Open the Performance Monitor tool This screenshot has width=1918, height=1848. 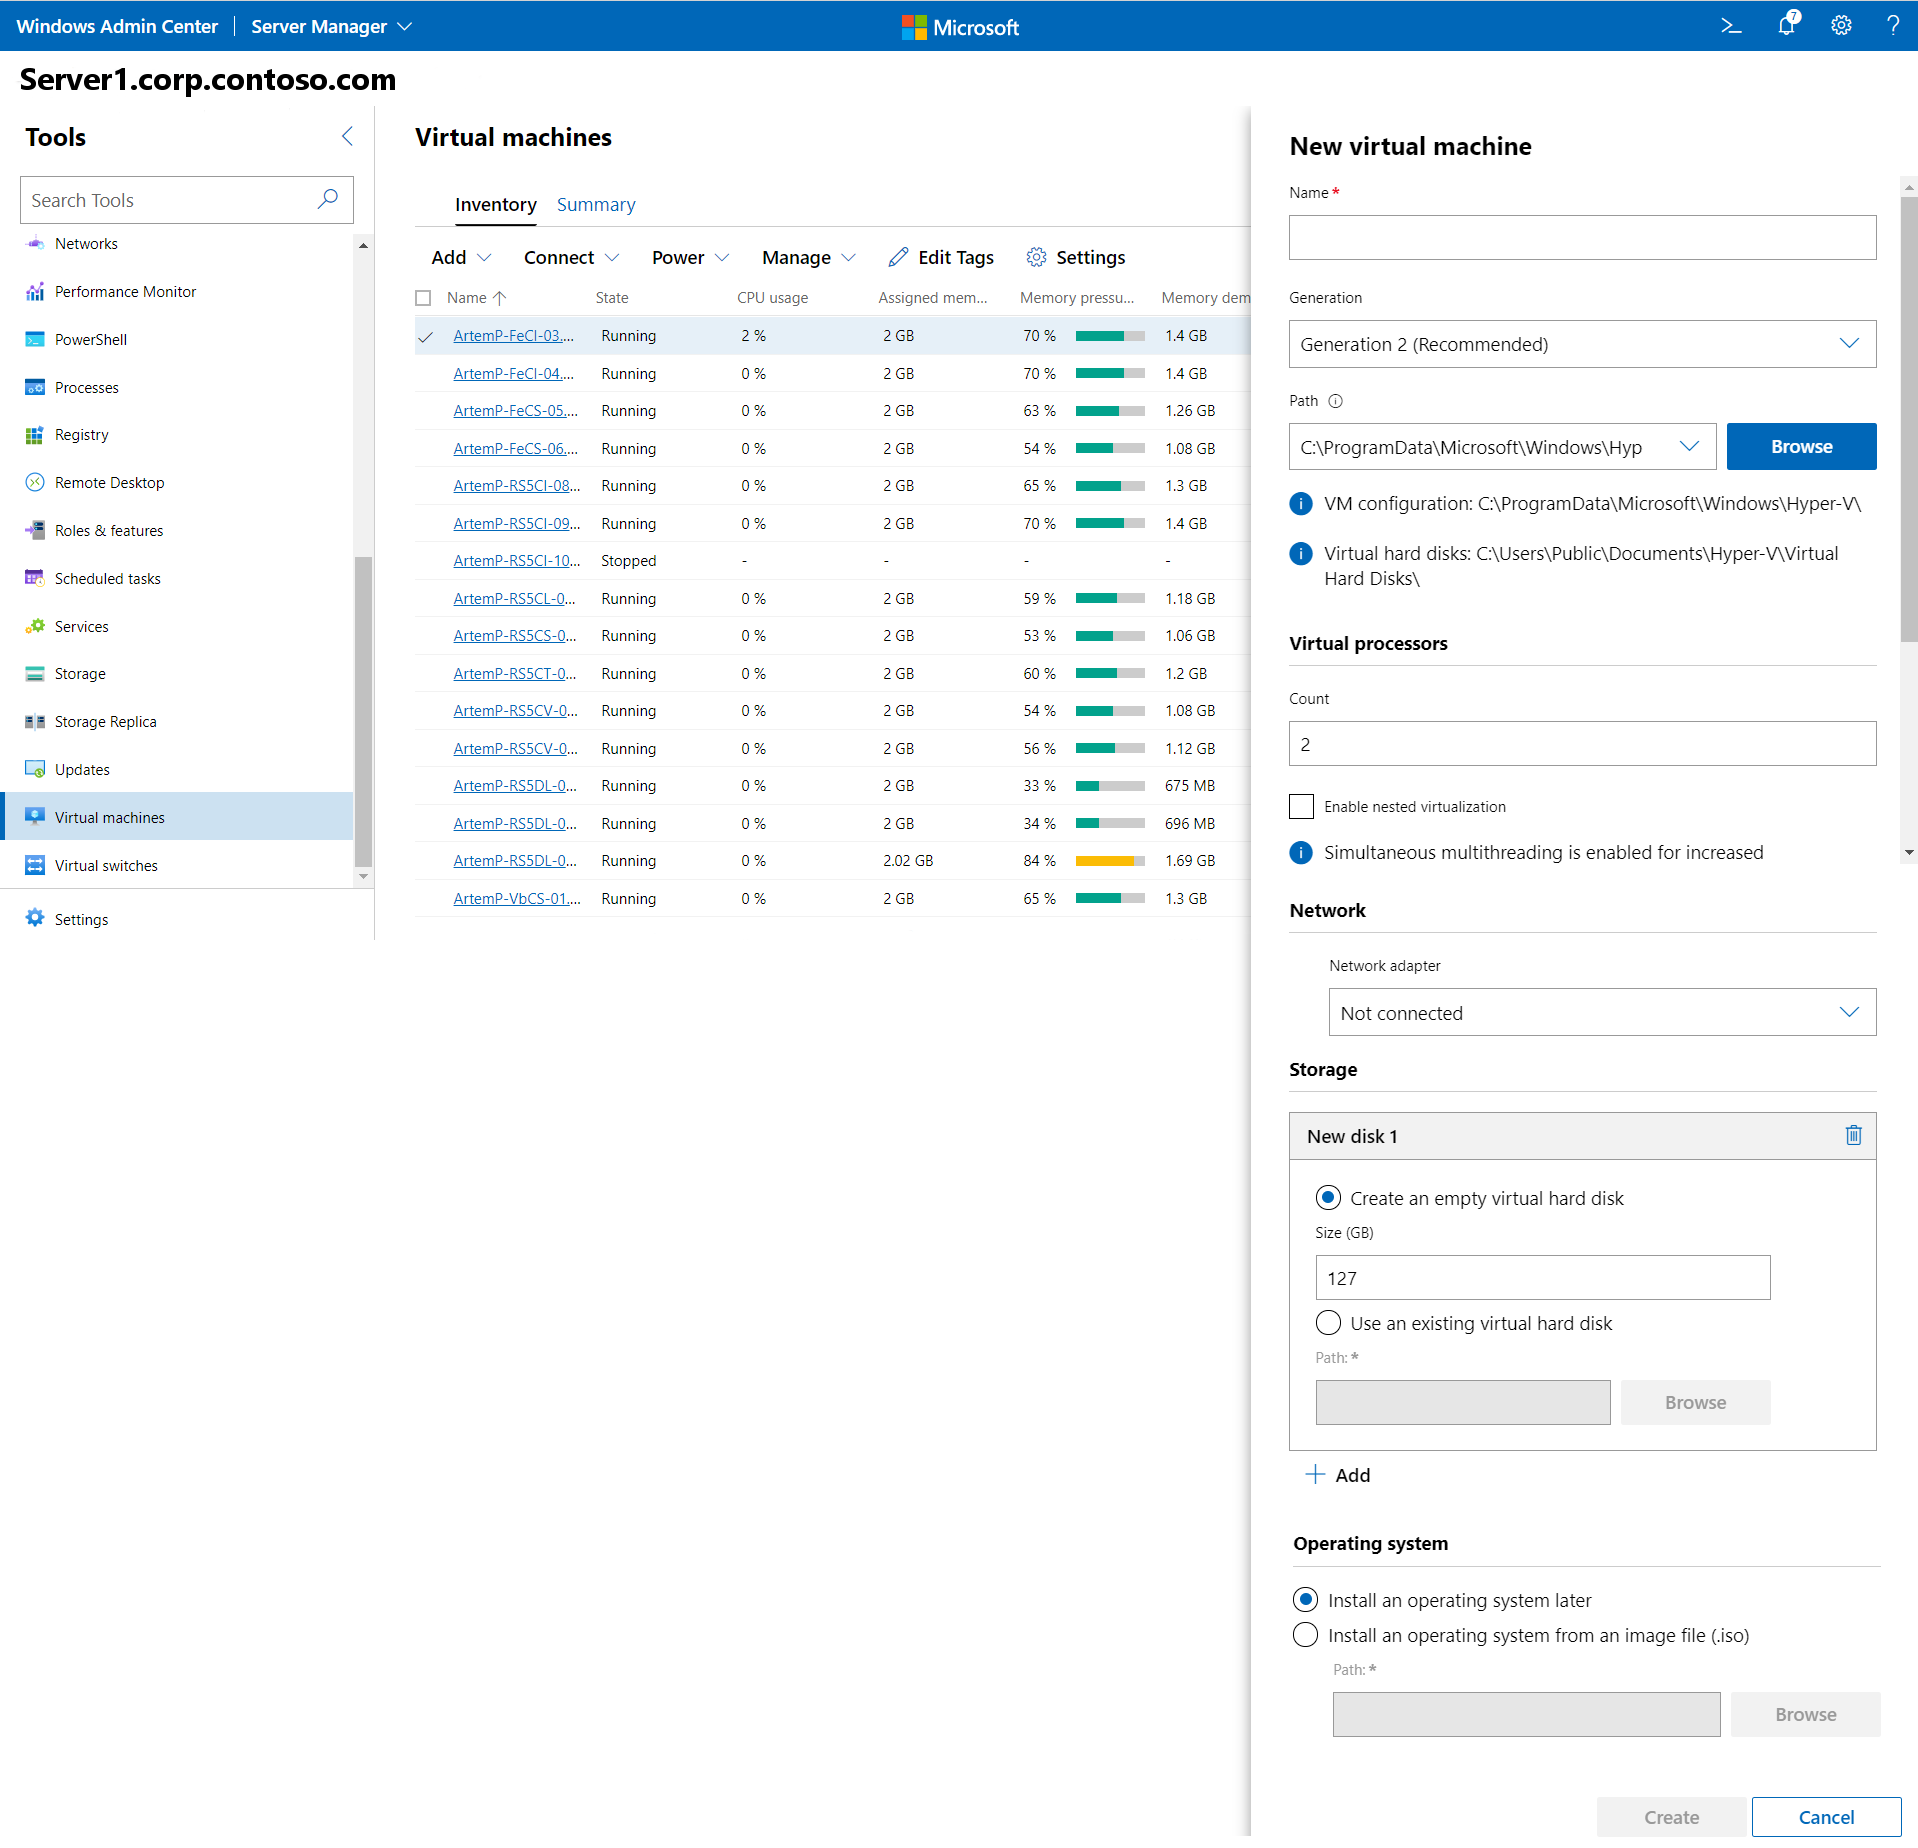point(125,291)
